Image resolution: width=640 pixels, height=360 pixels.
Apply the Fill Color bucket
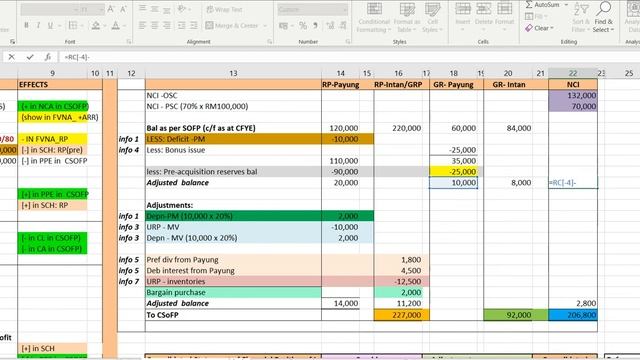(96, 25)
